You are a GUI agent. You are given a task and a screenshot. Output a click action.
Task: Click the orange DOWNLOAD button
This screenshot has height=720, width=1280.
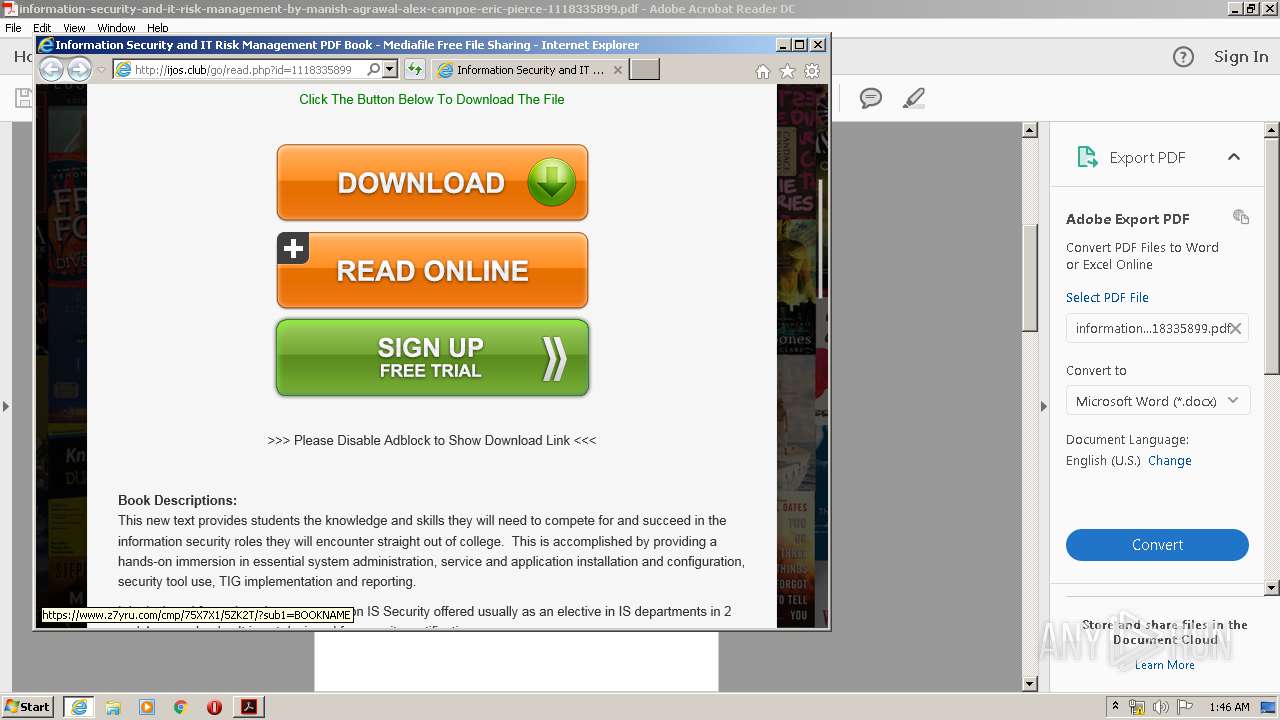coord(432,183)
